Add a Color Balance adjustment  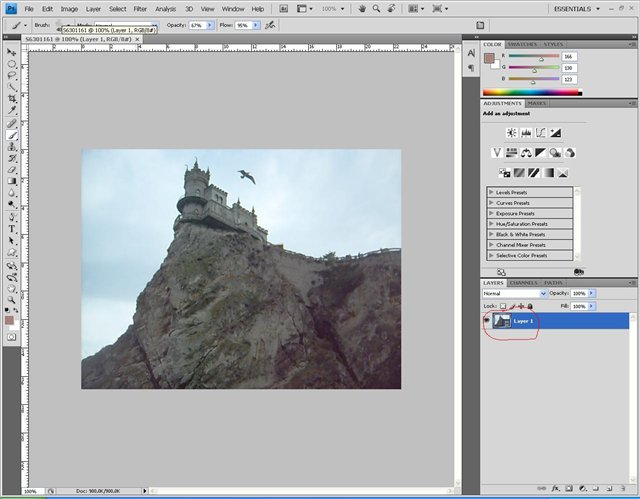(x=526, y=153)
